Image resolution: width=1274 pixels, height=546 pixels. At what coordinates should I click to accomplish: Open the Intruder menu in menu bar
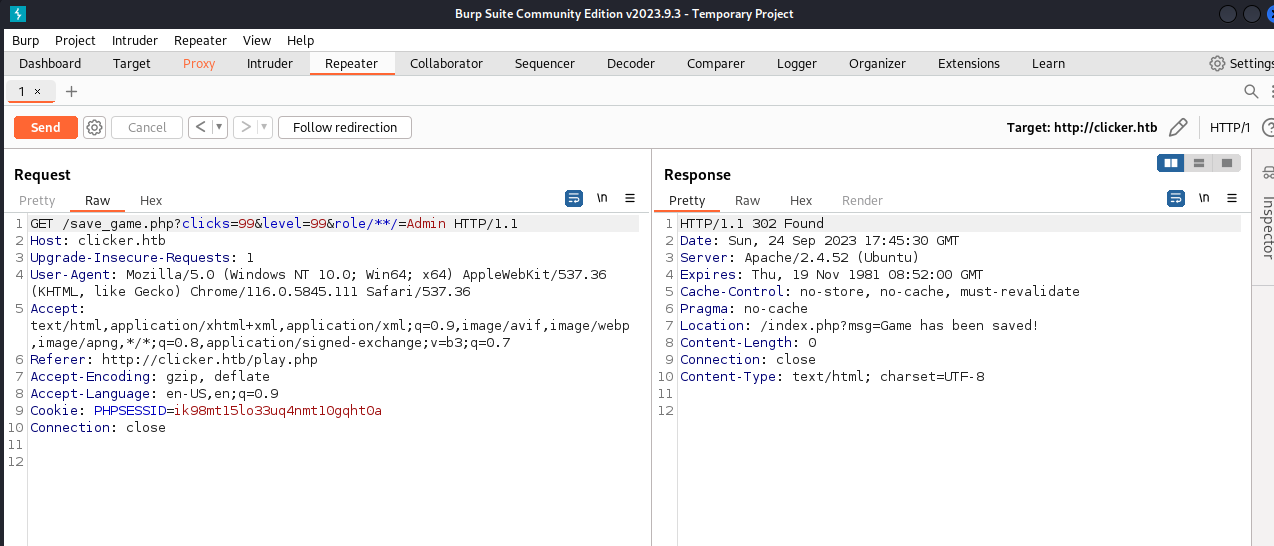coord(134,40)
